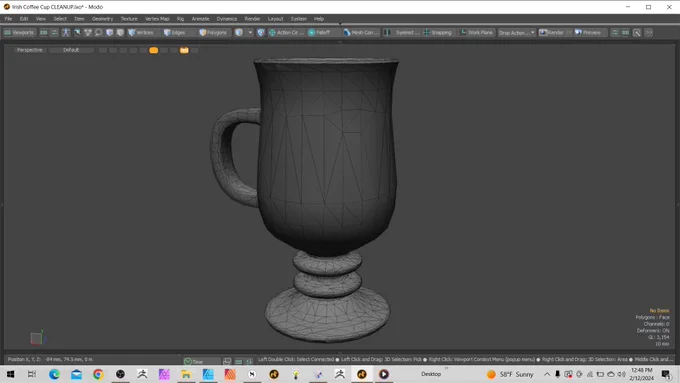Screen dimensions: 680x383
Task: Click the swap icon right of Preview
Action: [615, 33]
